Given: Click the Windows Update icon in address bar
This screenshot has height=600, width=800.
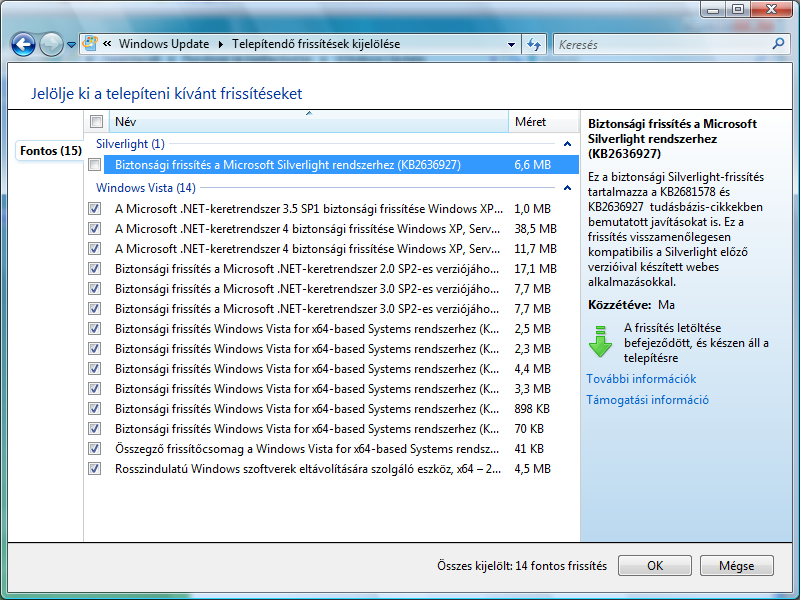Looking at the screenshot, I should [x=90, y=44].
